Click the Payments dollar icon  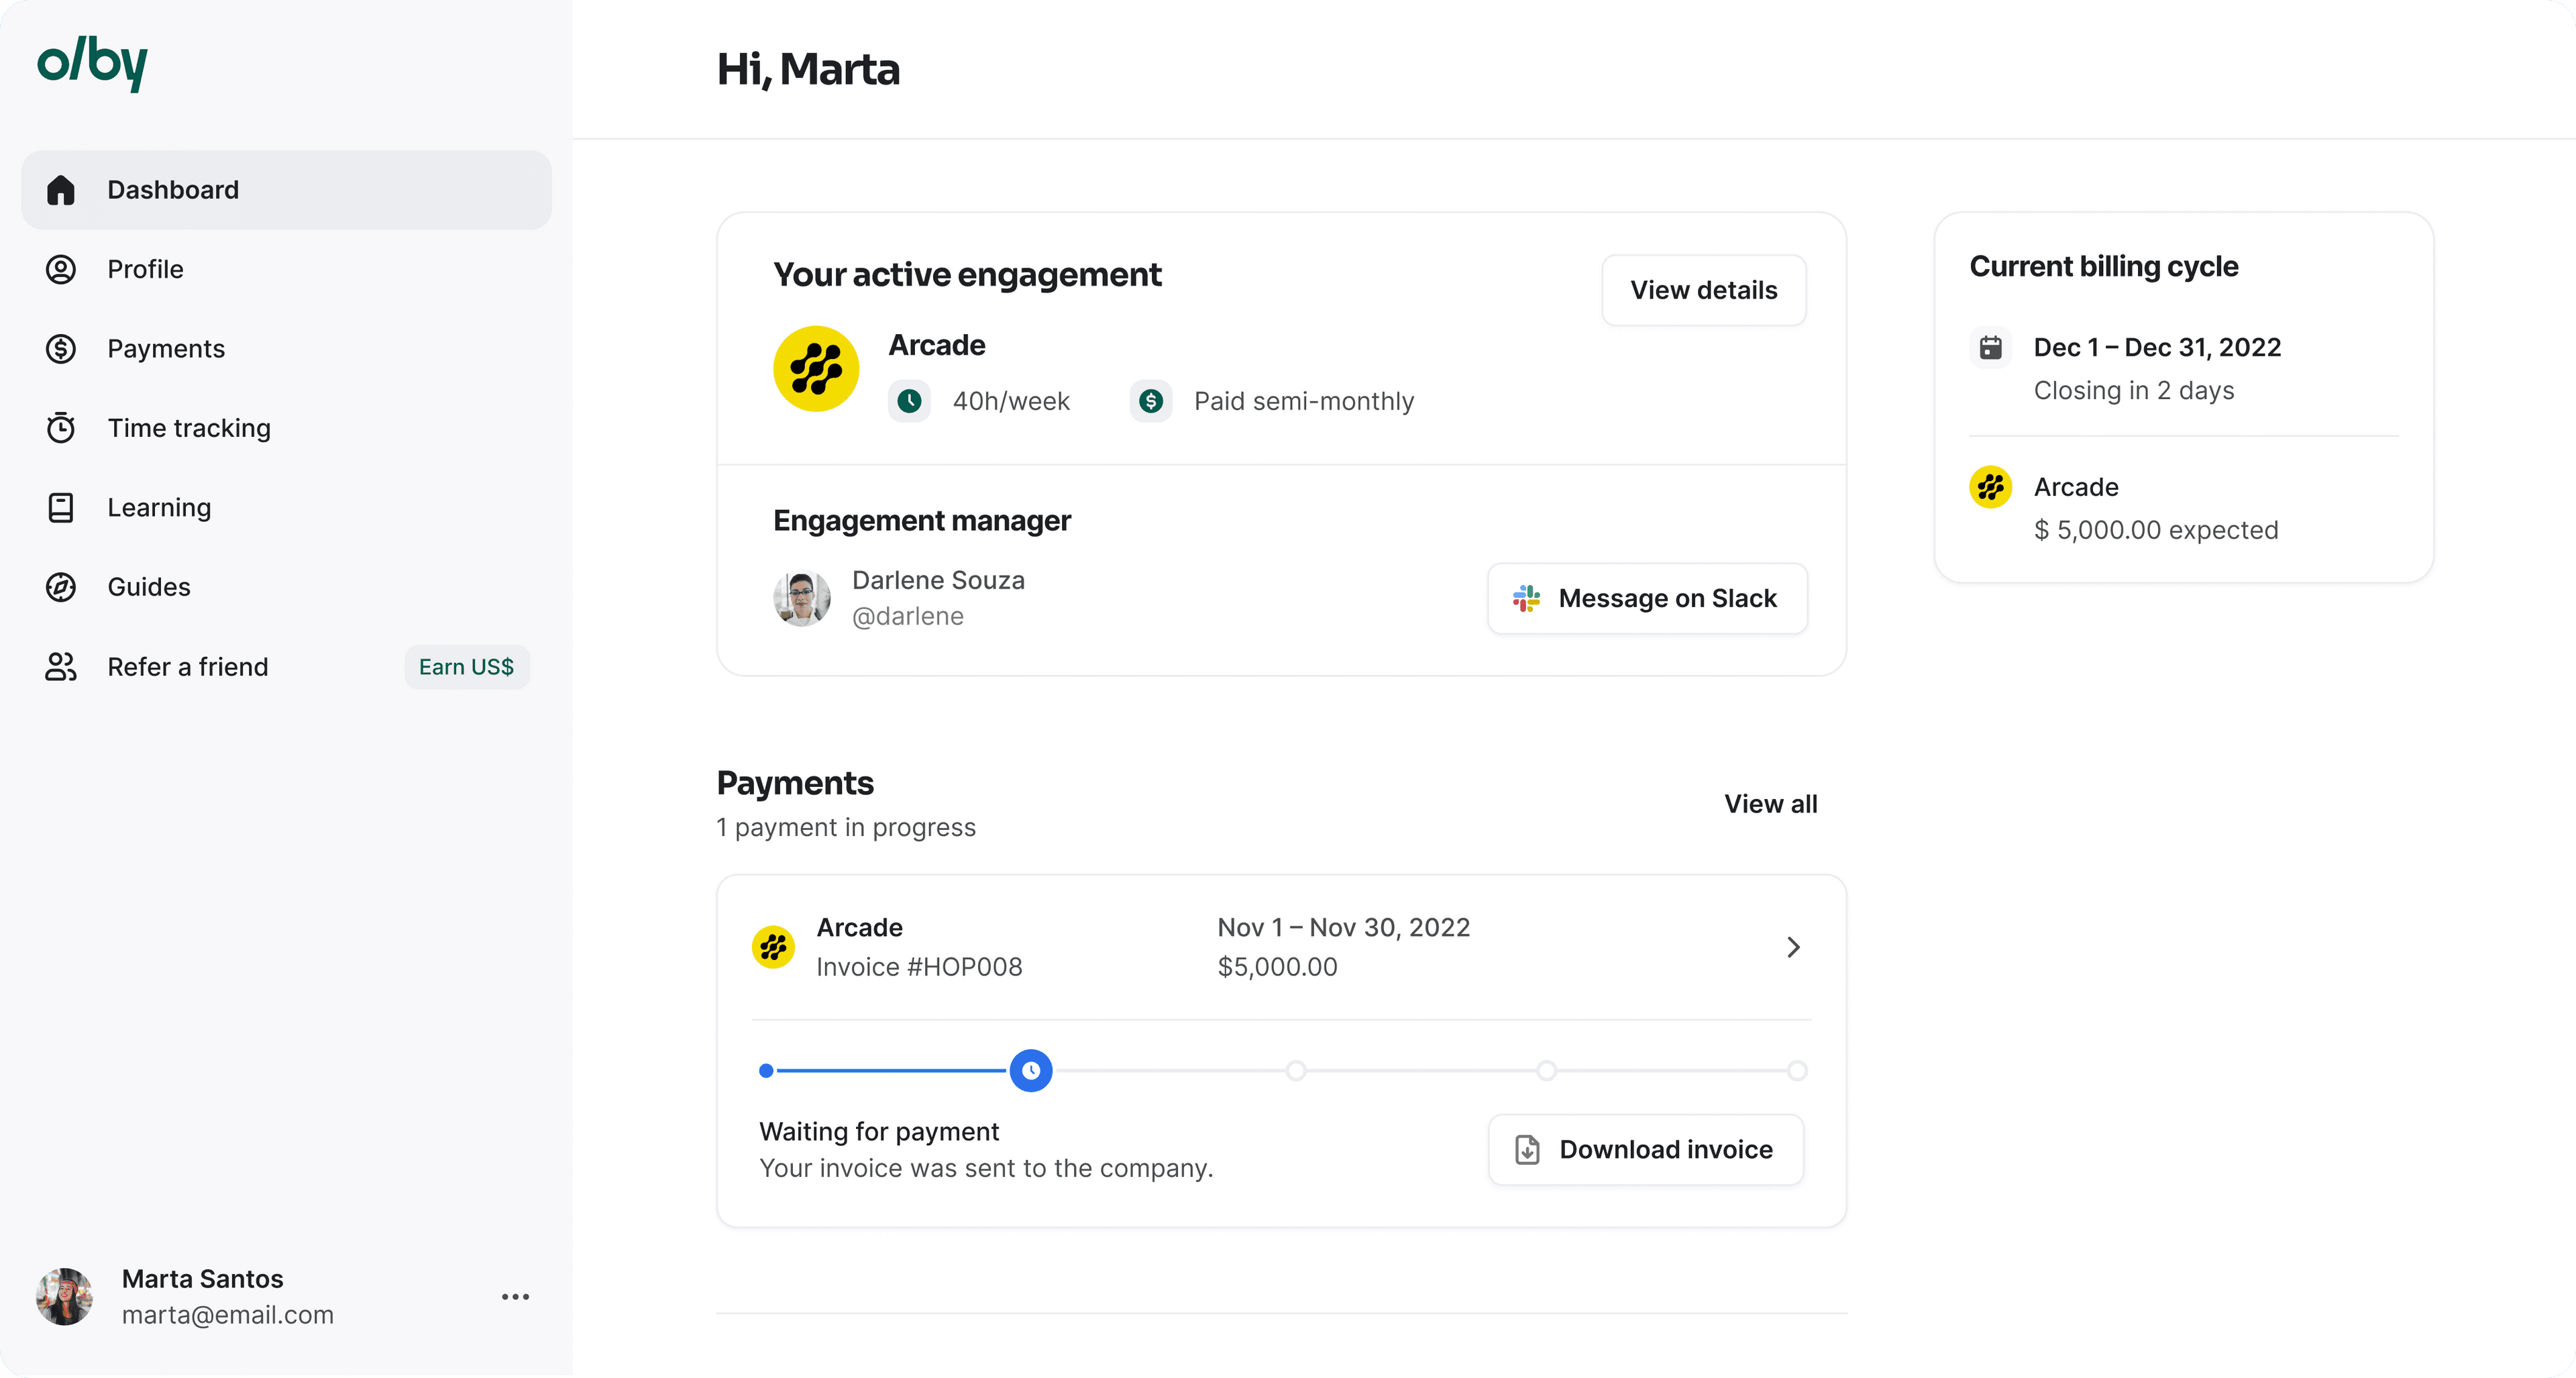point(61,348)
